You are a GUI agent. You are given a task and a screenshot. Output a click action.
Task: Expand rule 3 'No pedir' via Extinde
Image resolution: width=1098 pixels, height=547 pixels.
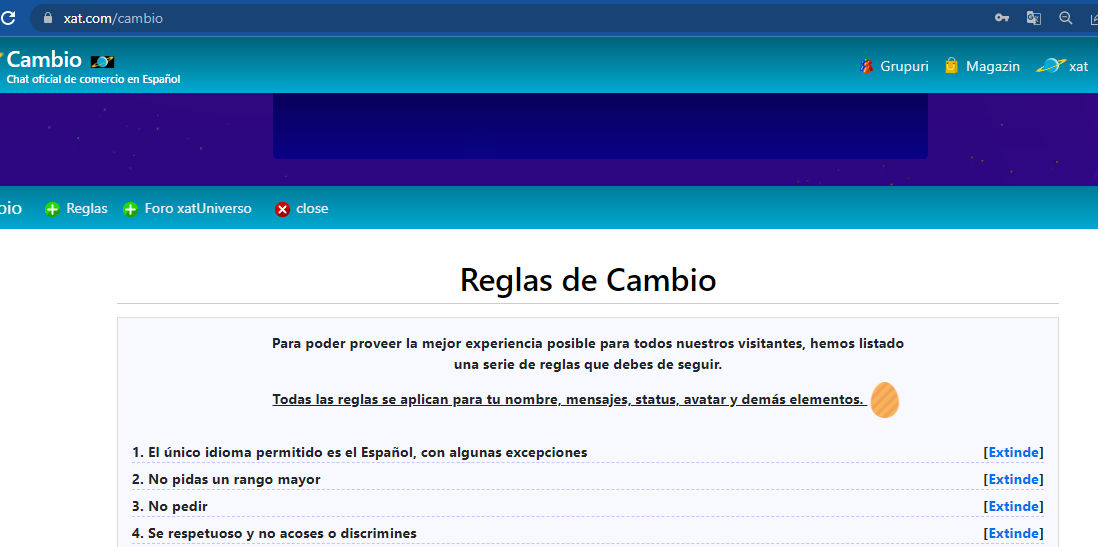click(x=1013, y=506)
